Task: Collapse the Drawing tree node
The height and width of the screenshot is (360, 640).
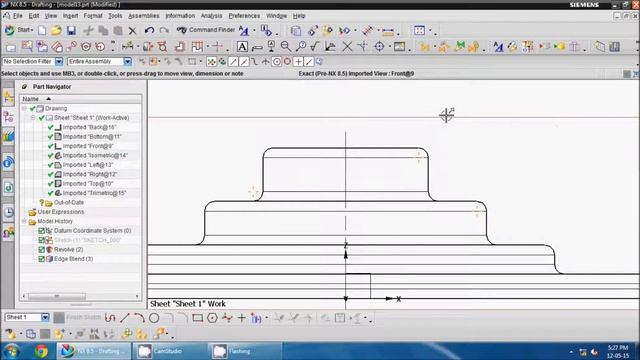Action: [24, 109]
